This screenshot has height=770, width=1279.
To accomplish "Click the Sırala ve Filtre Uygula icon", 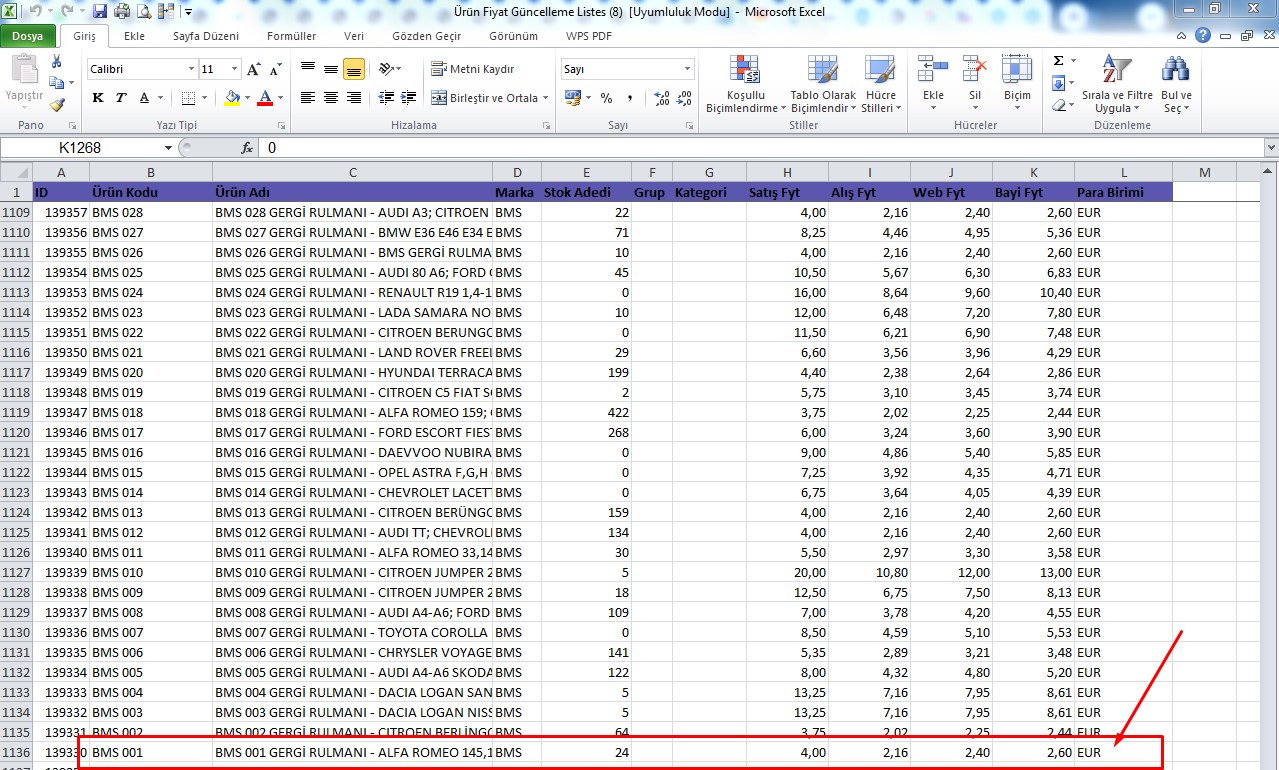I will [x=1111, y=70].
